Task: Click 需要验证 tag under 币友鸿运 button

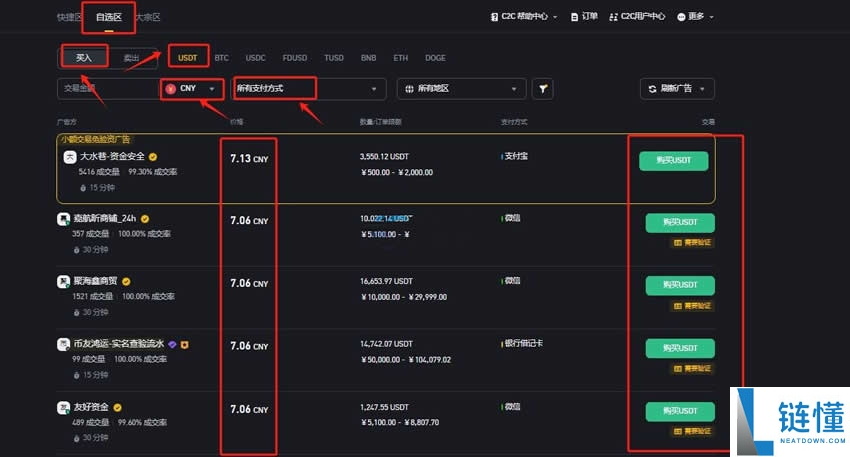Action: click(692, 369)
